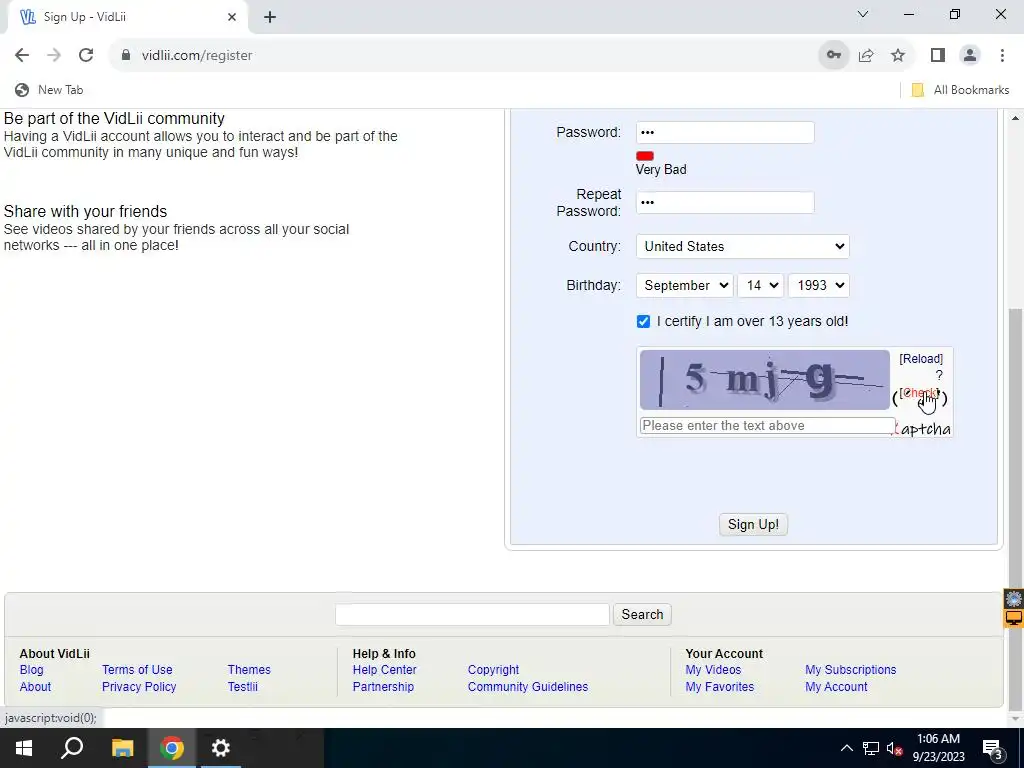Click the captcha image

[x=765, y=380]
